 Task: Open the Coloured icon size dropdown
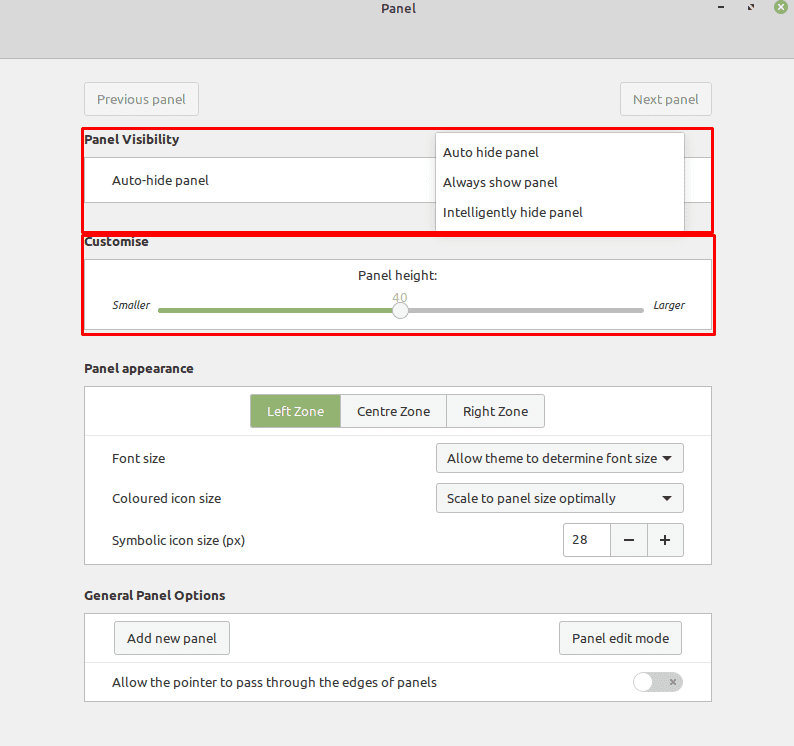[560, 498]
